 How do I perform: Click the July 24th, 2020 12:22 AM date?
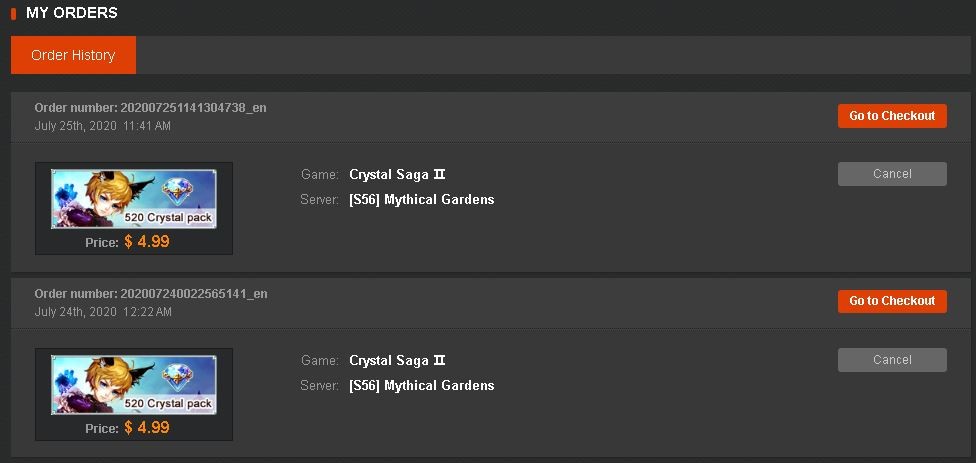click(103, 312)
